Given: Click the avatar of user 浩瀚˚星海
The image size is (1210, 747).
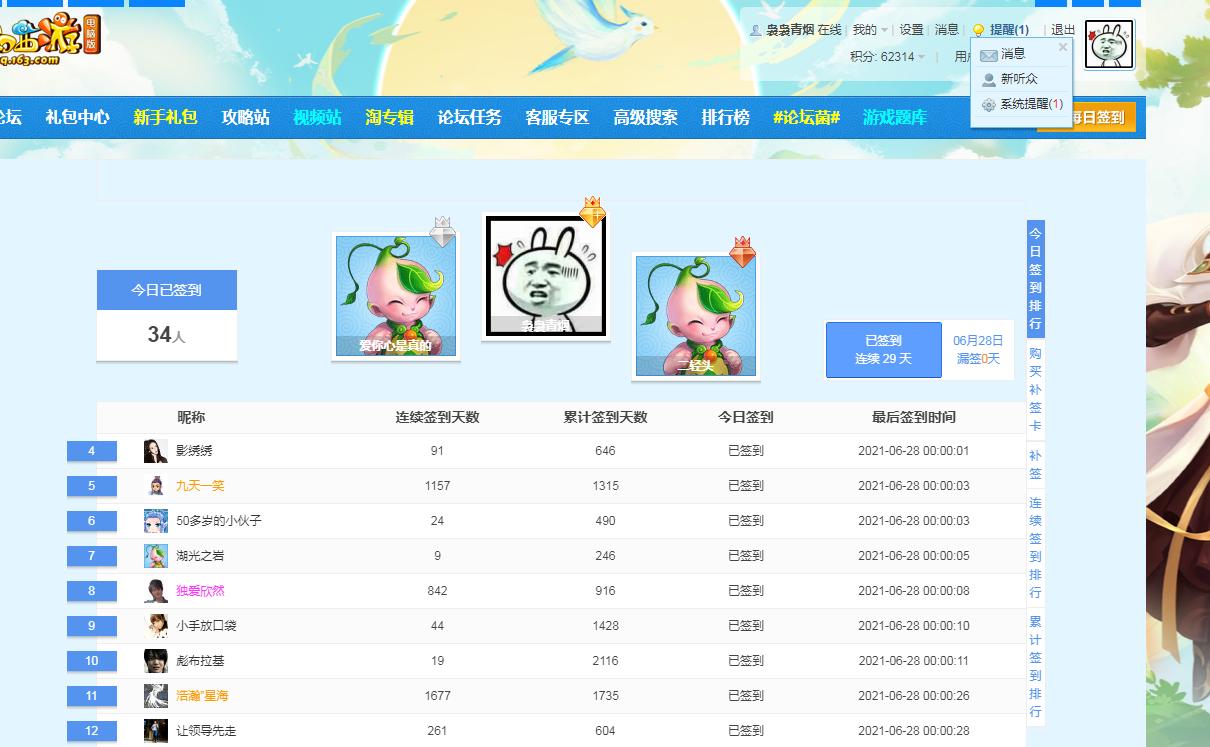Looking at the screenshot, I should pos(155,696).
